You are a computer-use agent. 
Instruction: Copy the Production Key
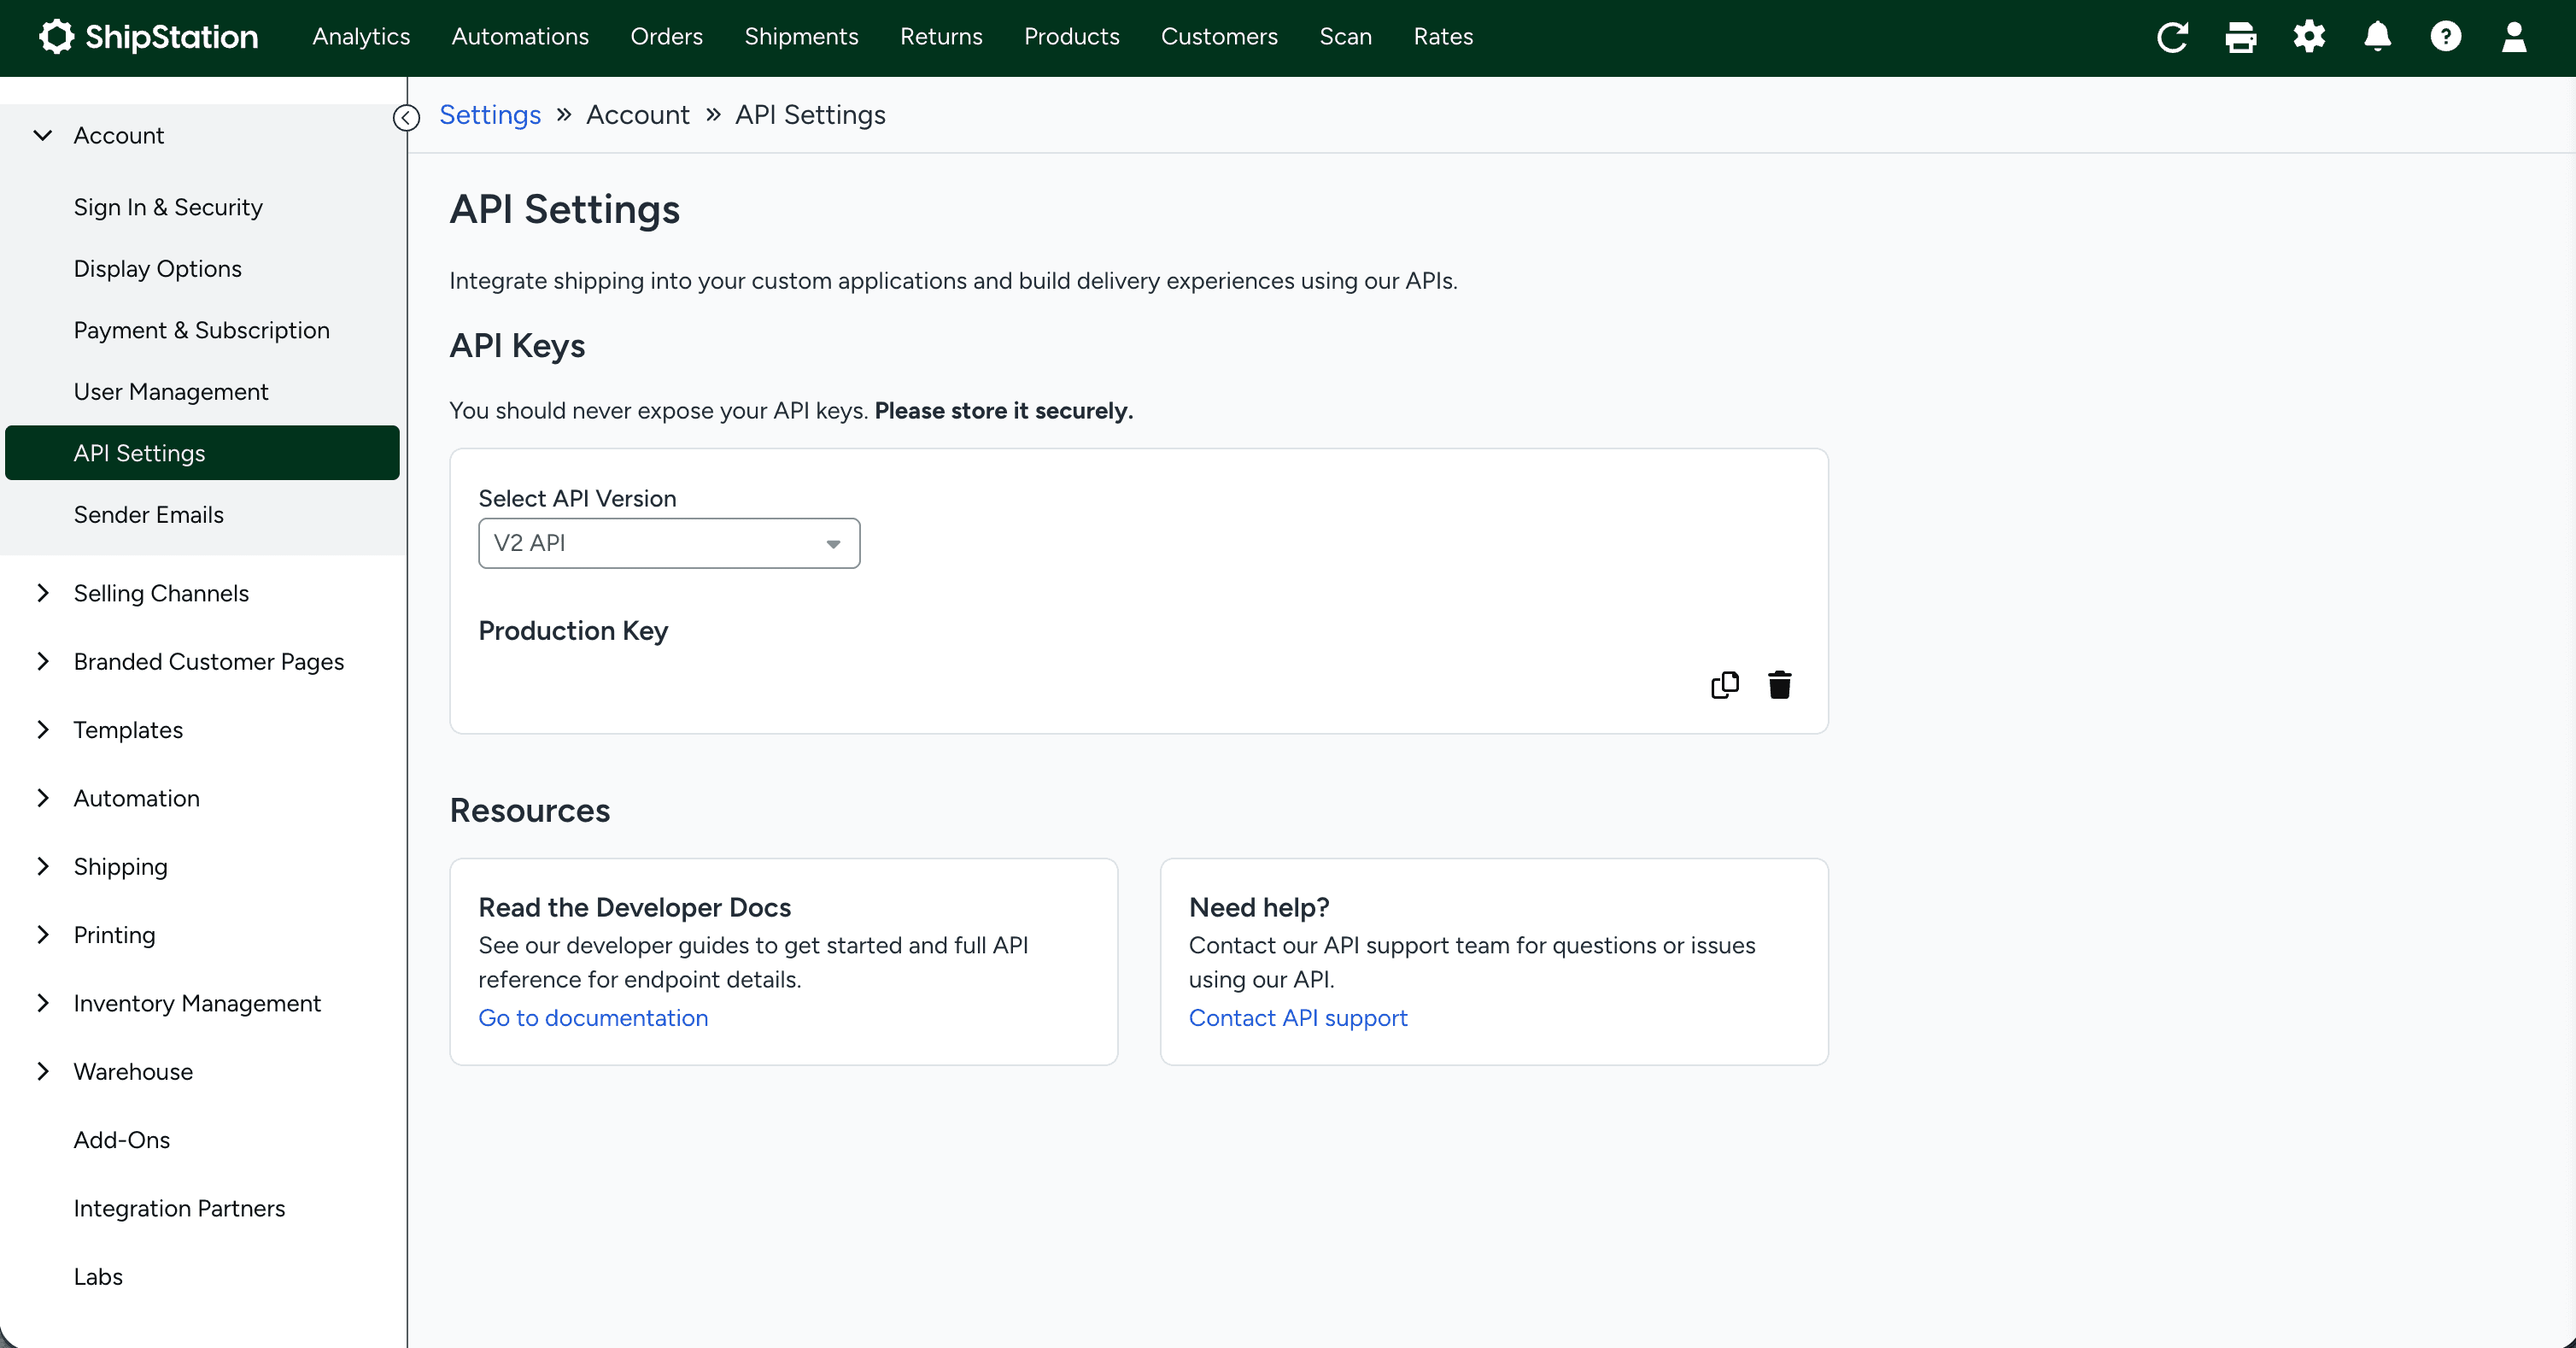pyautogui.click(x=1725, y=685)
